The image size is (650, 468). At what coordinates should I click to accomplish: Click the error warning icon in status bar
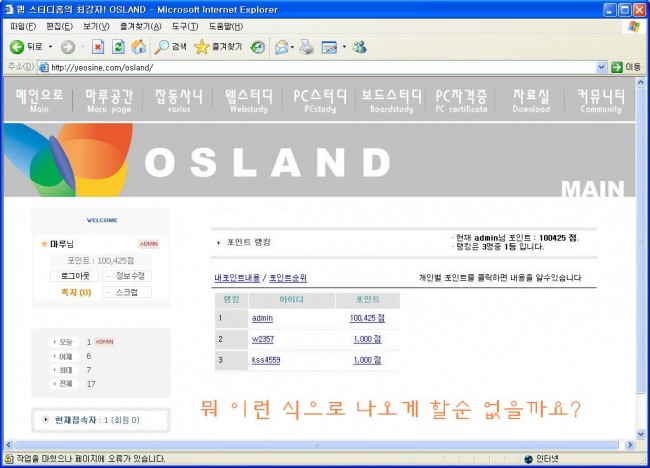tap(8, 458)
